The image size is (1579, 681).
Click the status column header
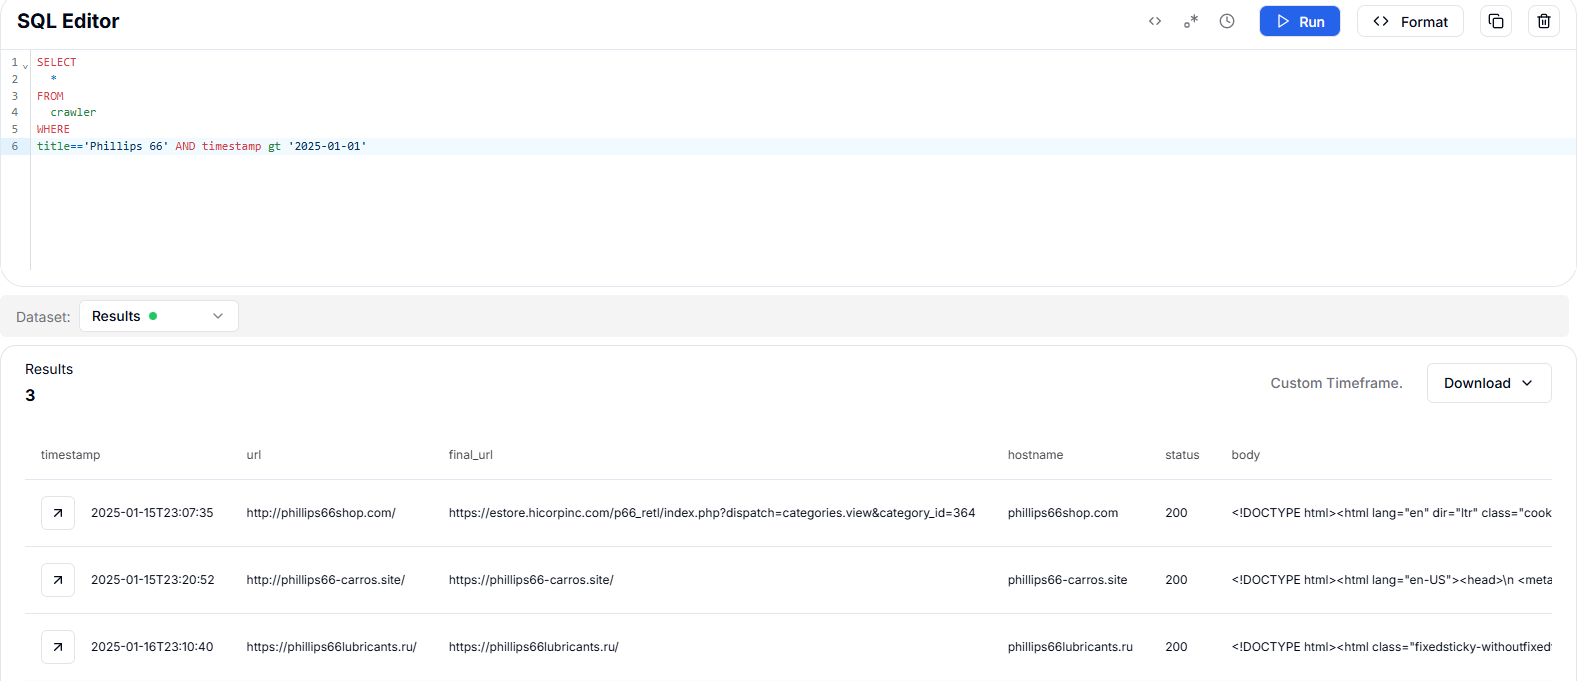pyautogui.click(x=1182, y=455)
